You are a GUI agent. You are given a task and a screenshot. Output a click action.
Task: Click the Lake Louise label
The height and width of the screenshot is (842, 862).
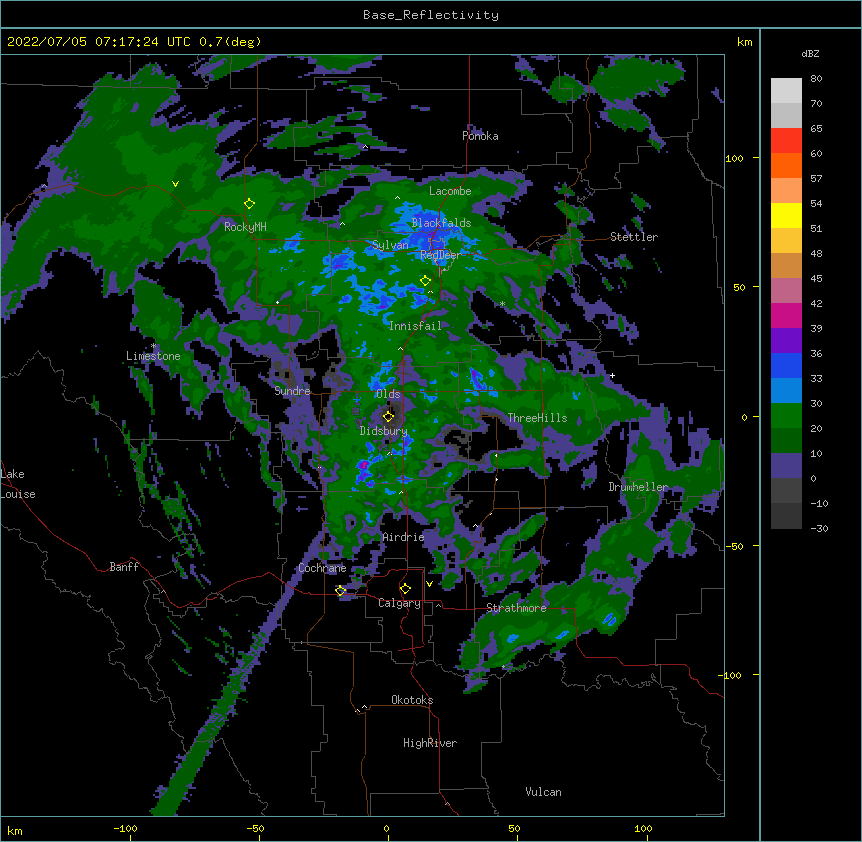point(18,484)
